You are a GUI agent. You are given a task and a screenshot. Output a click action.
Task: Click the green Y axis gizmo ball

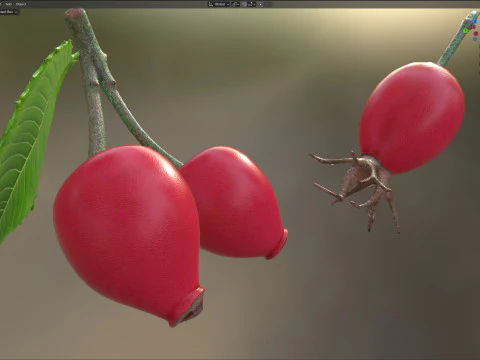466,30
